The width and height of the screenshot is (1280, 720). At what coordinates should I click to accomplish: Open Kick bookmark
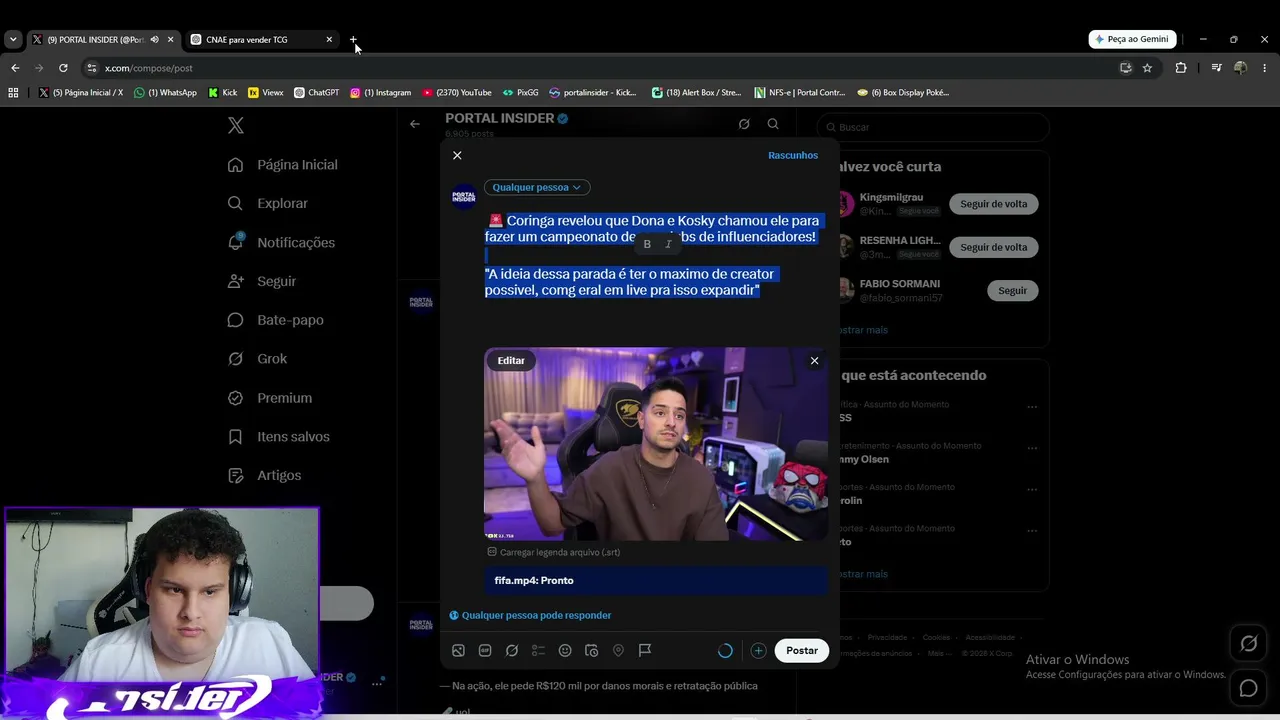(x=223, y=92)
